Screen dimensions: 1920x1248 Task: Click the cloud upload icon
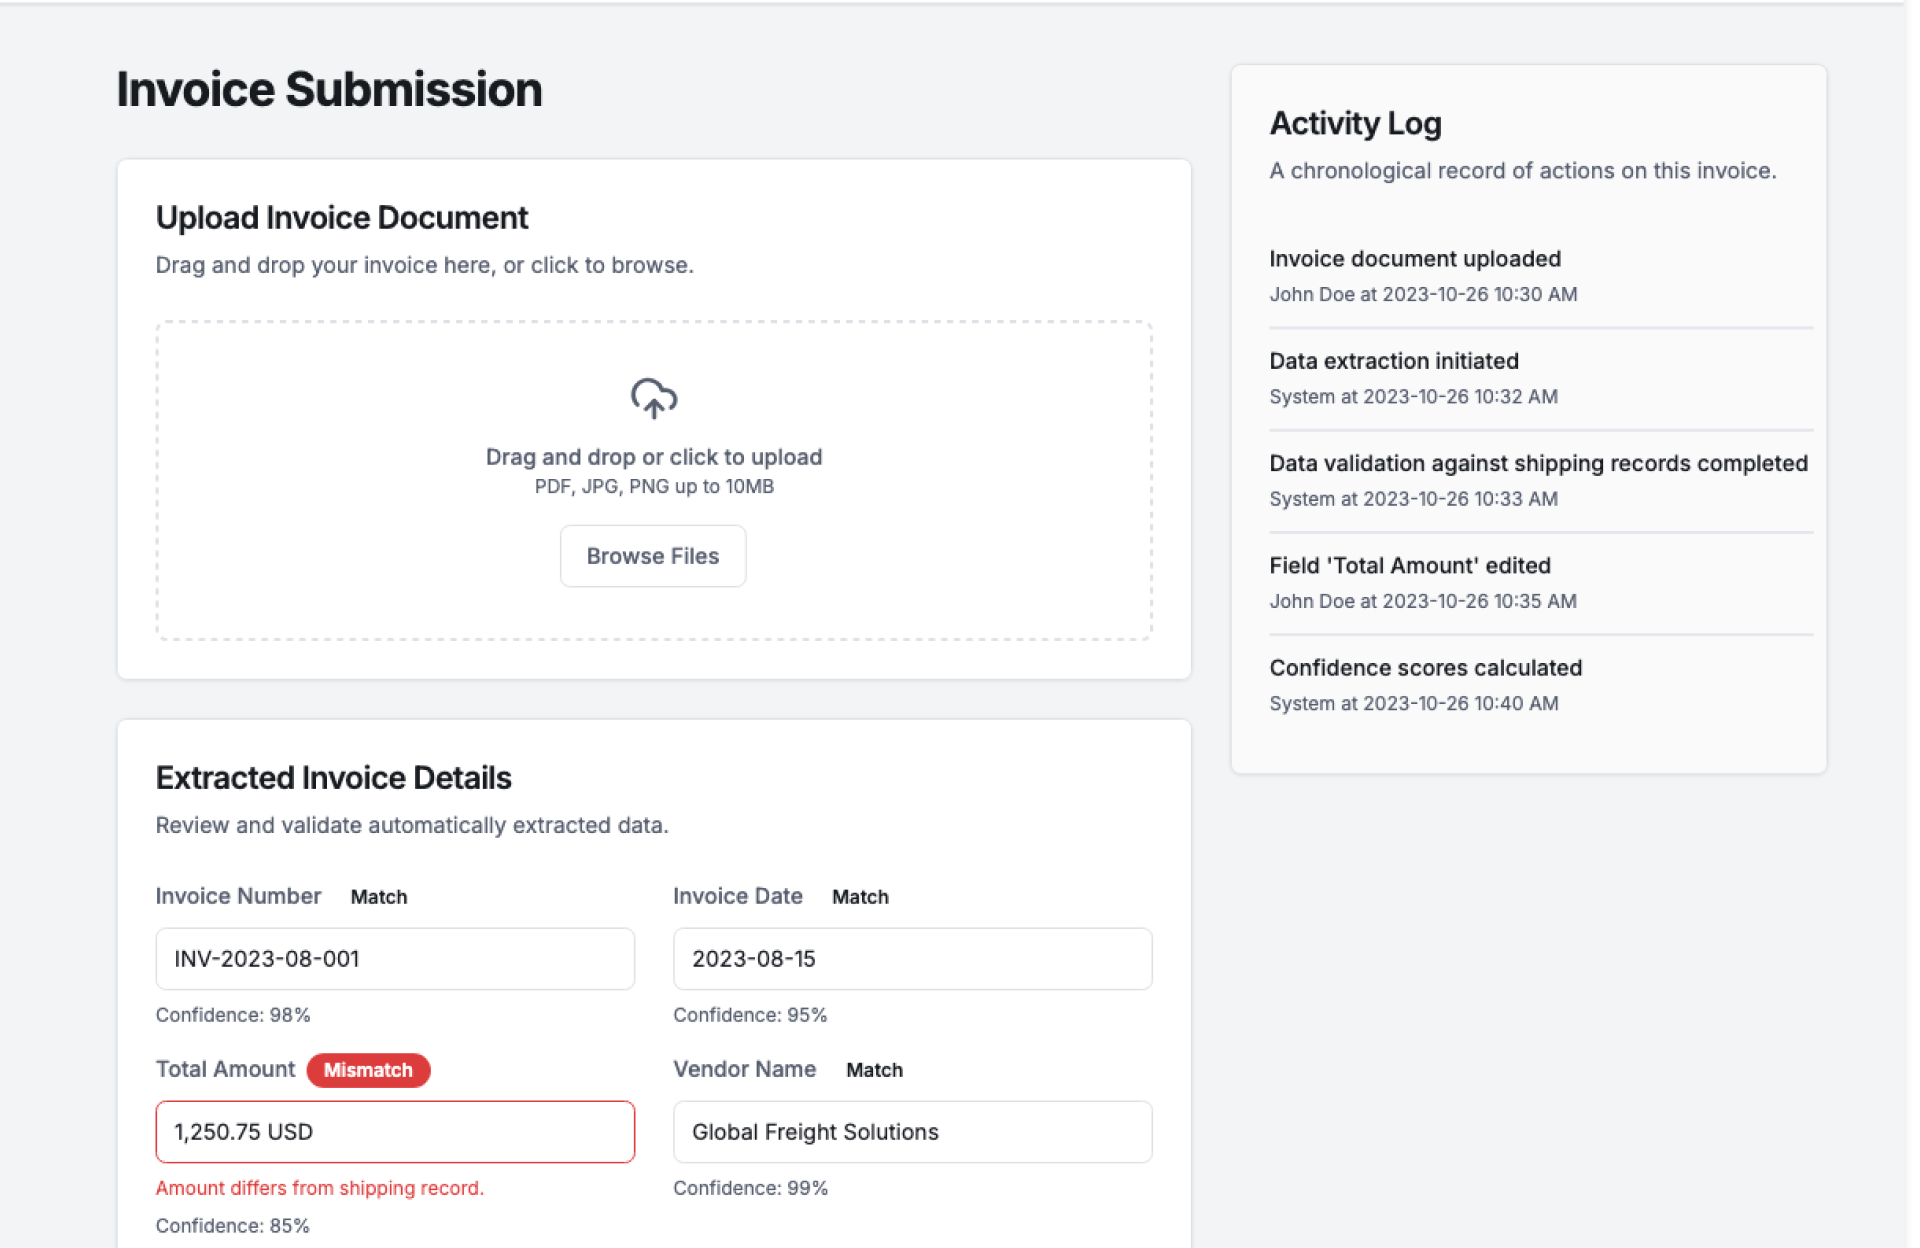click(653, 398)
